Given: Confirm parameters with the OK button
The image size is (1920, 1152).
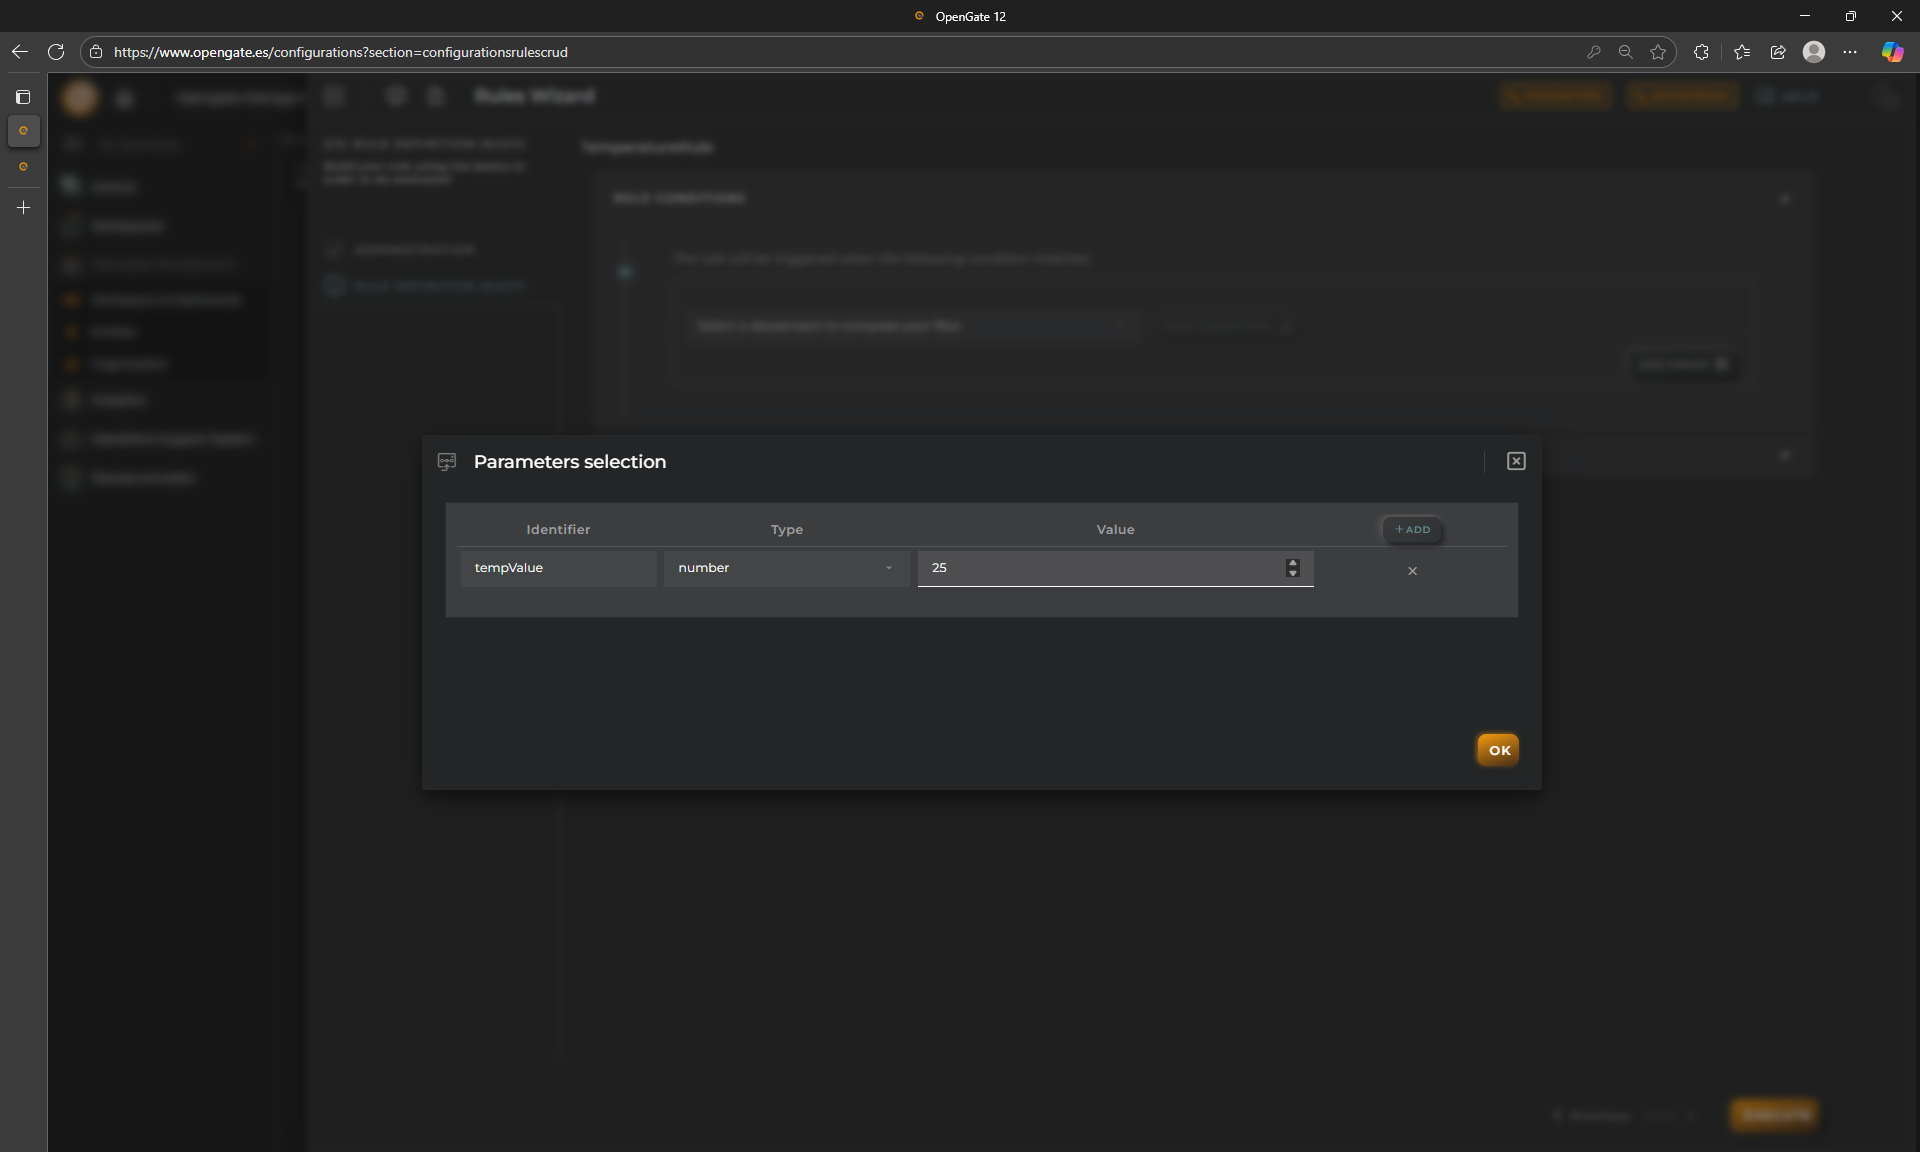Looking at the screenshot, I should click(x=1498, y=750).
